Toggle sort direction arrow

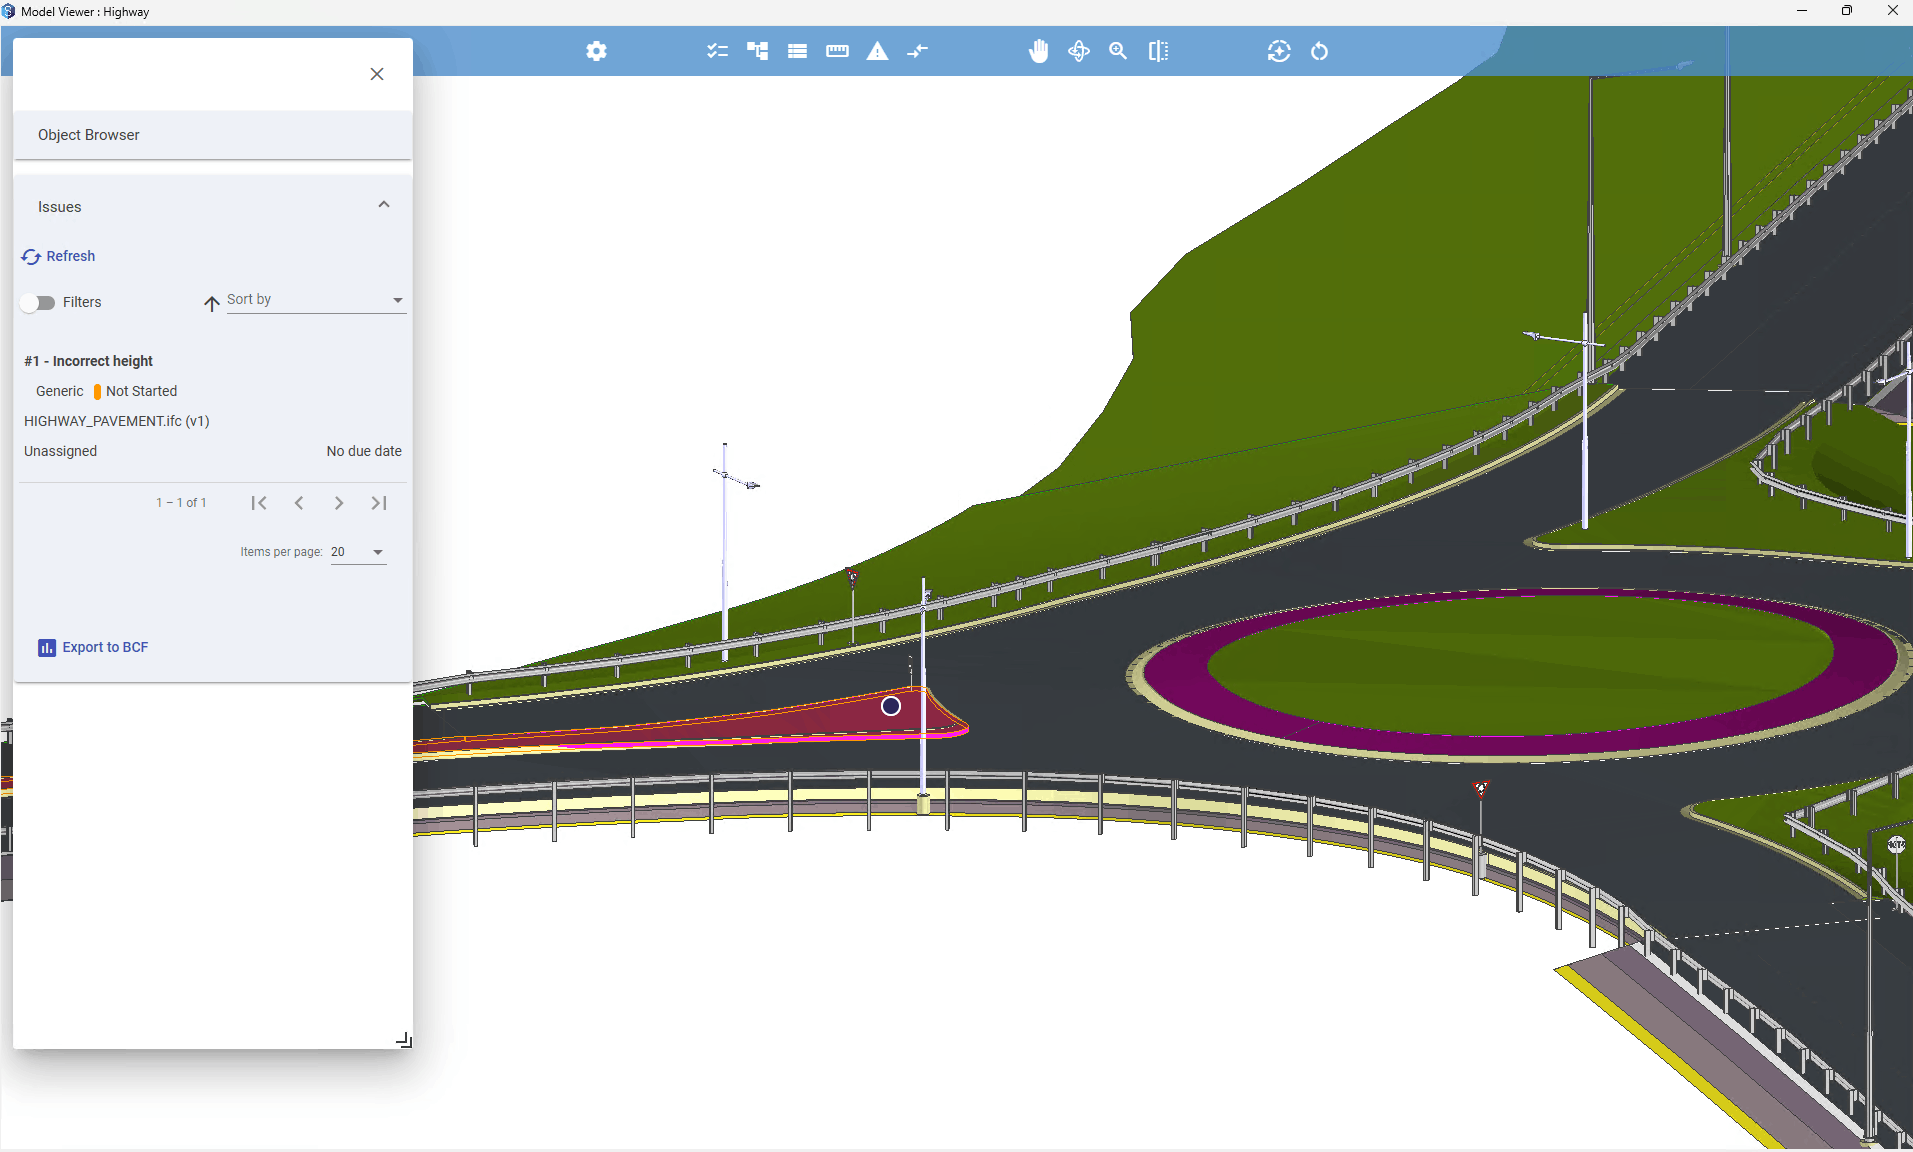click(211, 303)
